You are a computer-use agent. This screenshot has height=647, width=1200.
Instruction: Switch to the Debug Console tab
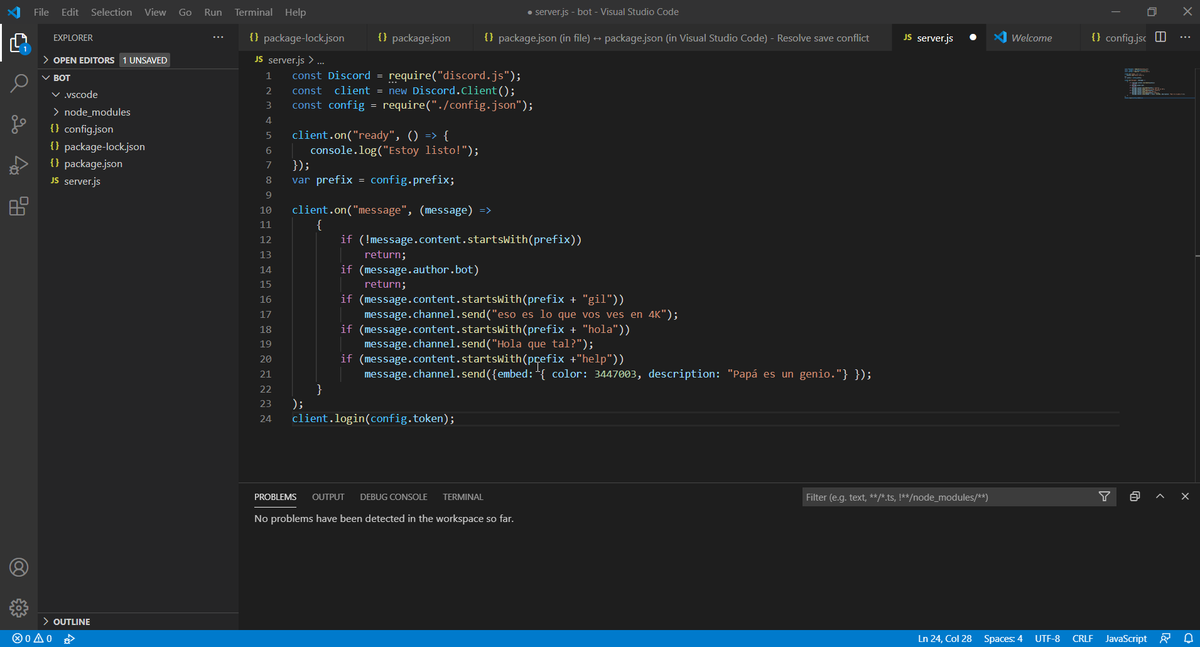click(393, 497)
